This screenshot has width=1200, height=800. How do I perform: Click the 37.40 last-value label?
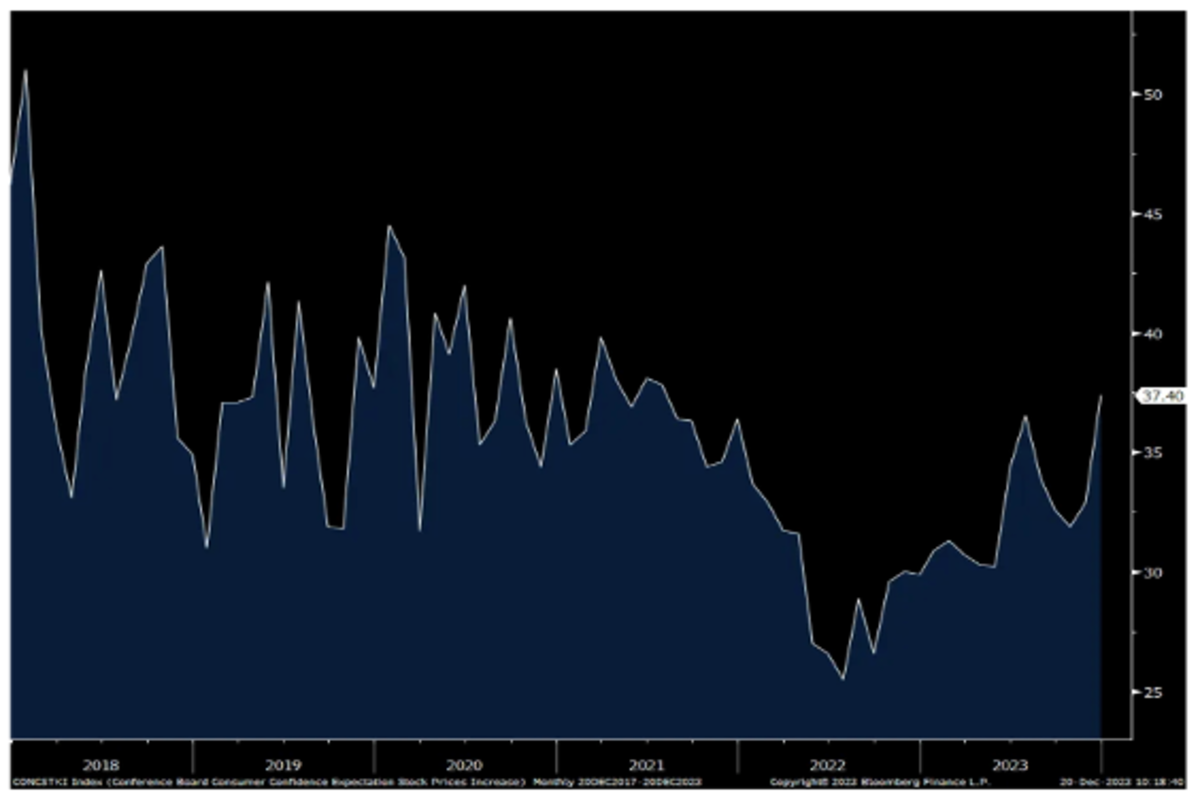pyautogui.click(x=1163, y=396)
